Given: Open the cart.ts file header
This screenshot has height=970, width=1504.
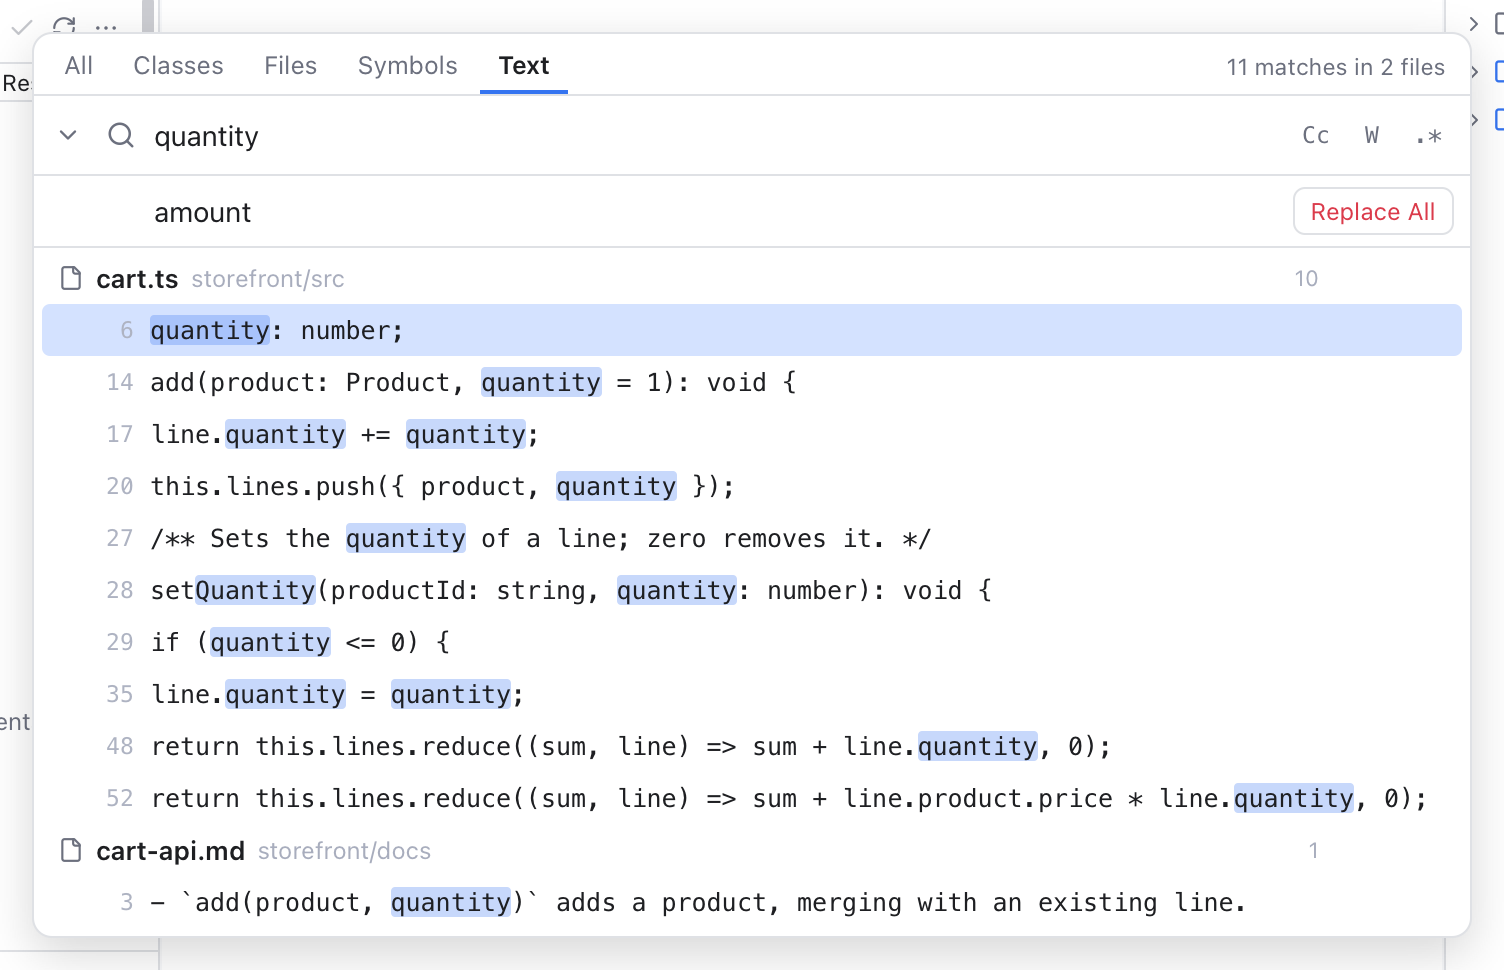Looking at the screenshot, I should [752, 279].
